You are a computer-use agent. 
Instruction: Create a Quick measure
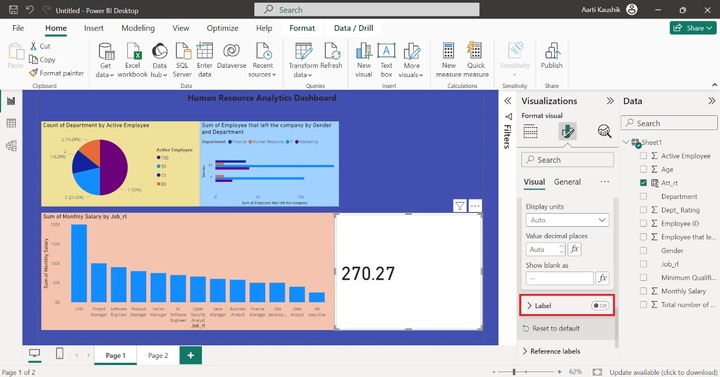476,60
